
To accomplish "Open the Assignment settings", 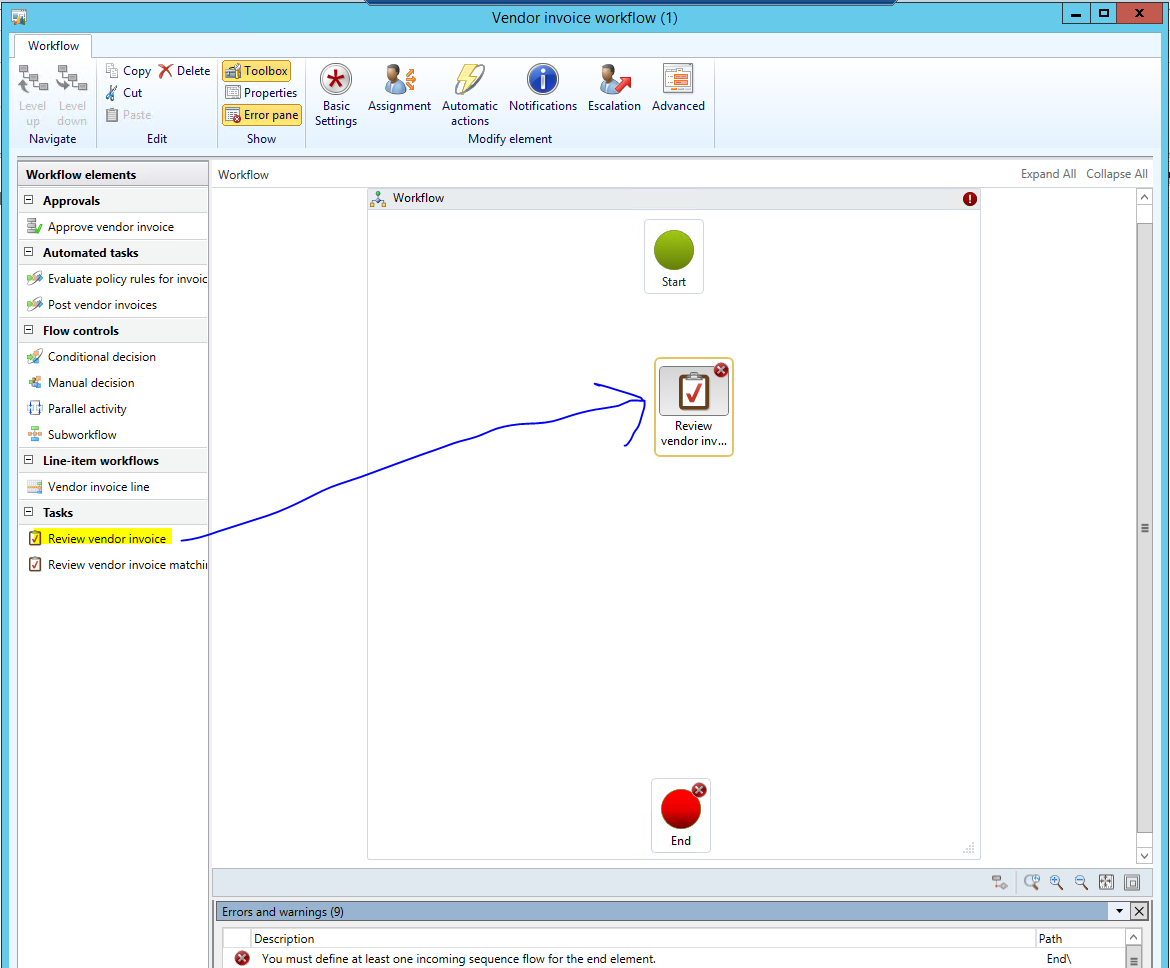I will 399,89.
